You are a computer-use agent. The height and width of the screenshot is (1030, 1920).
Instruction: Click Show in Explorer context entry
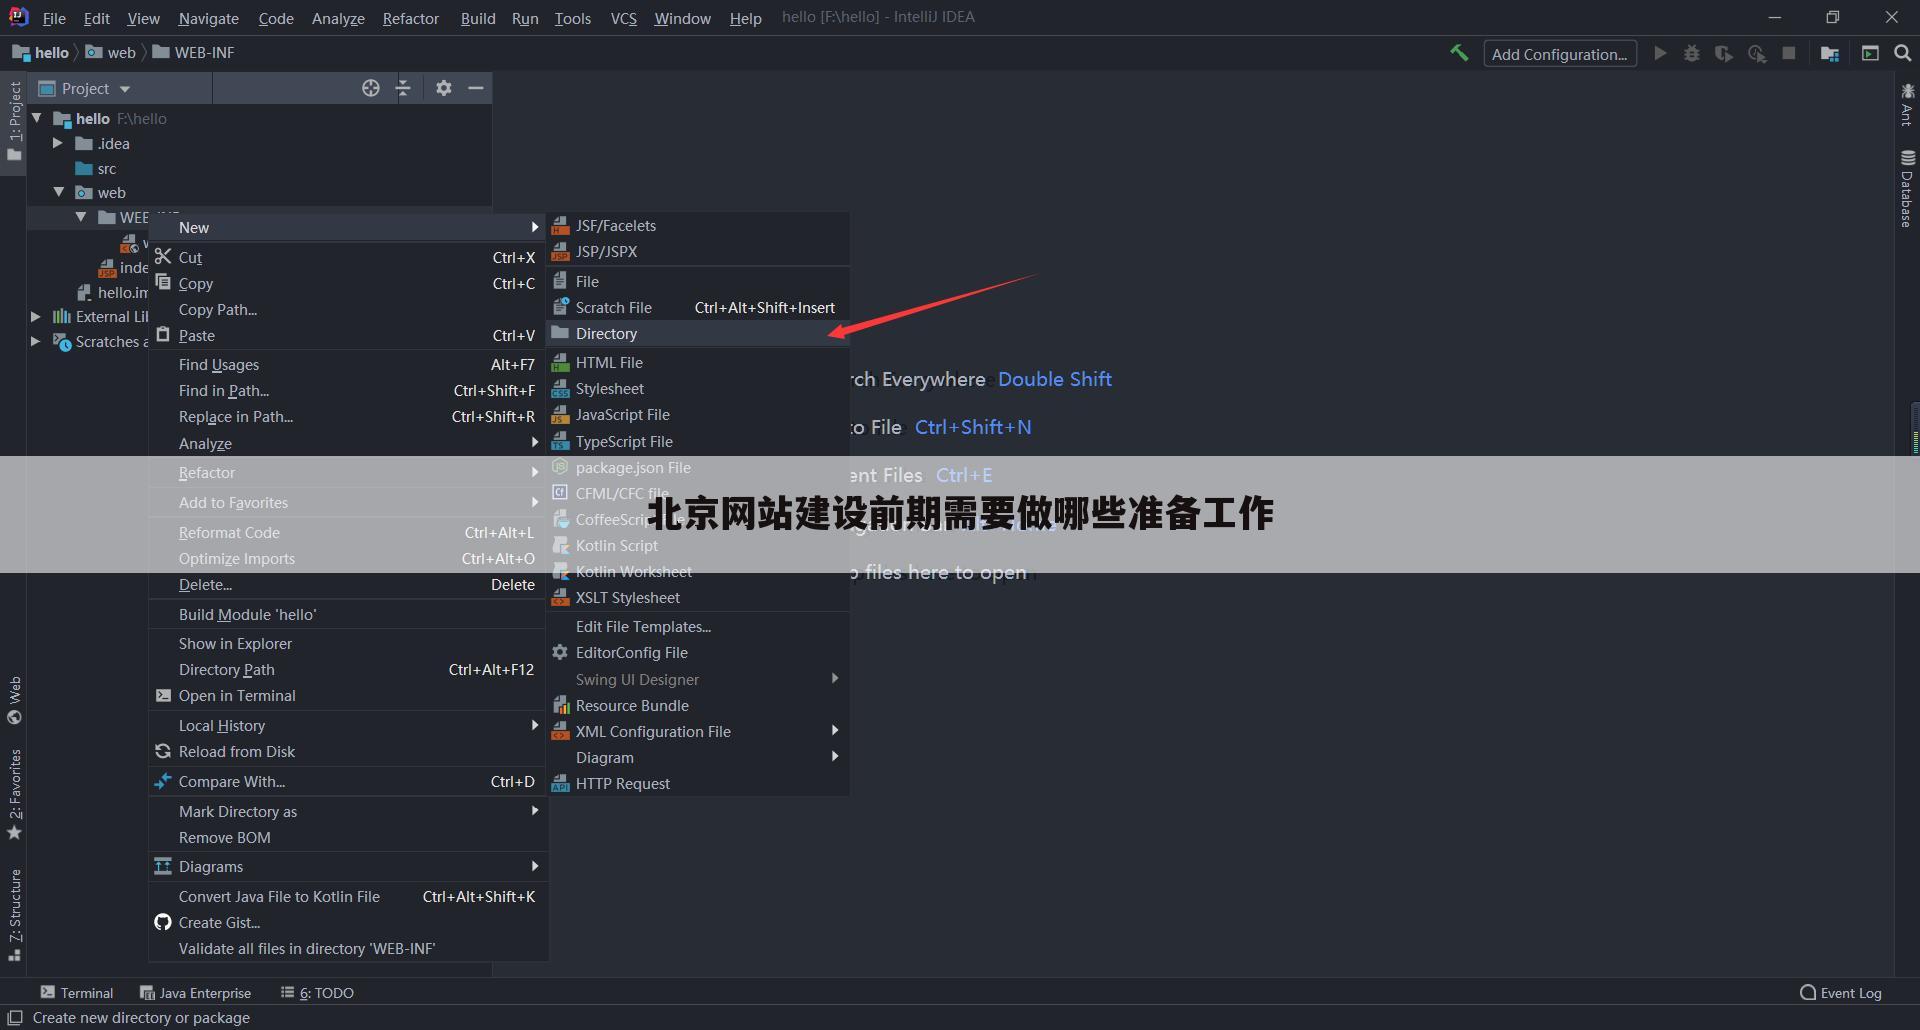pos(346,644)
